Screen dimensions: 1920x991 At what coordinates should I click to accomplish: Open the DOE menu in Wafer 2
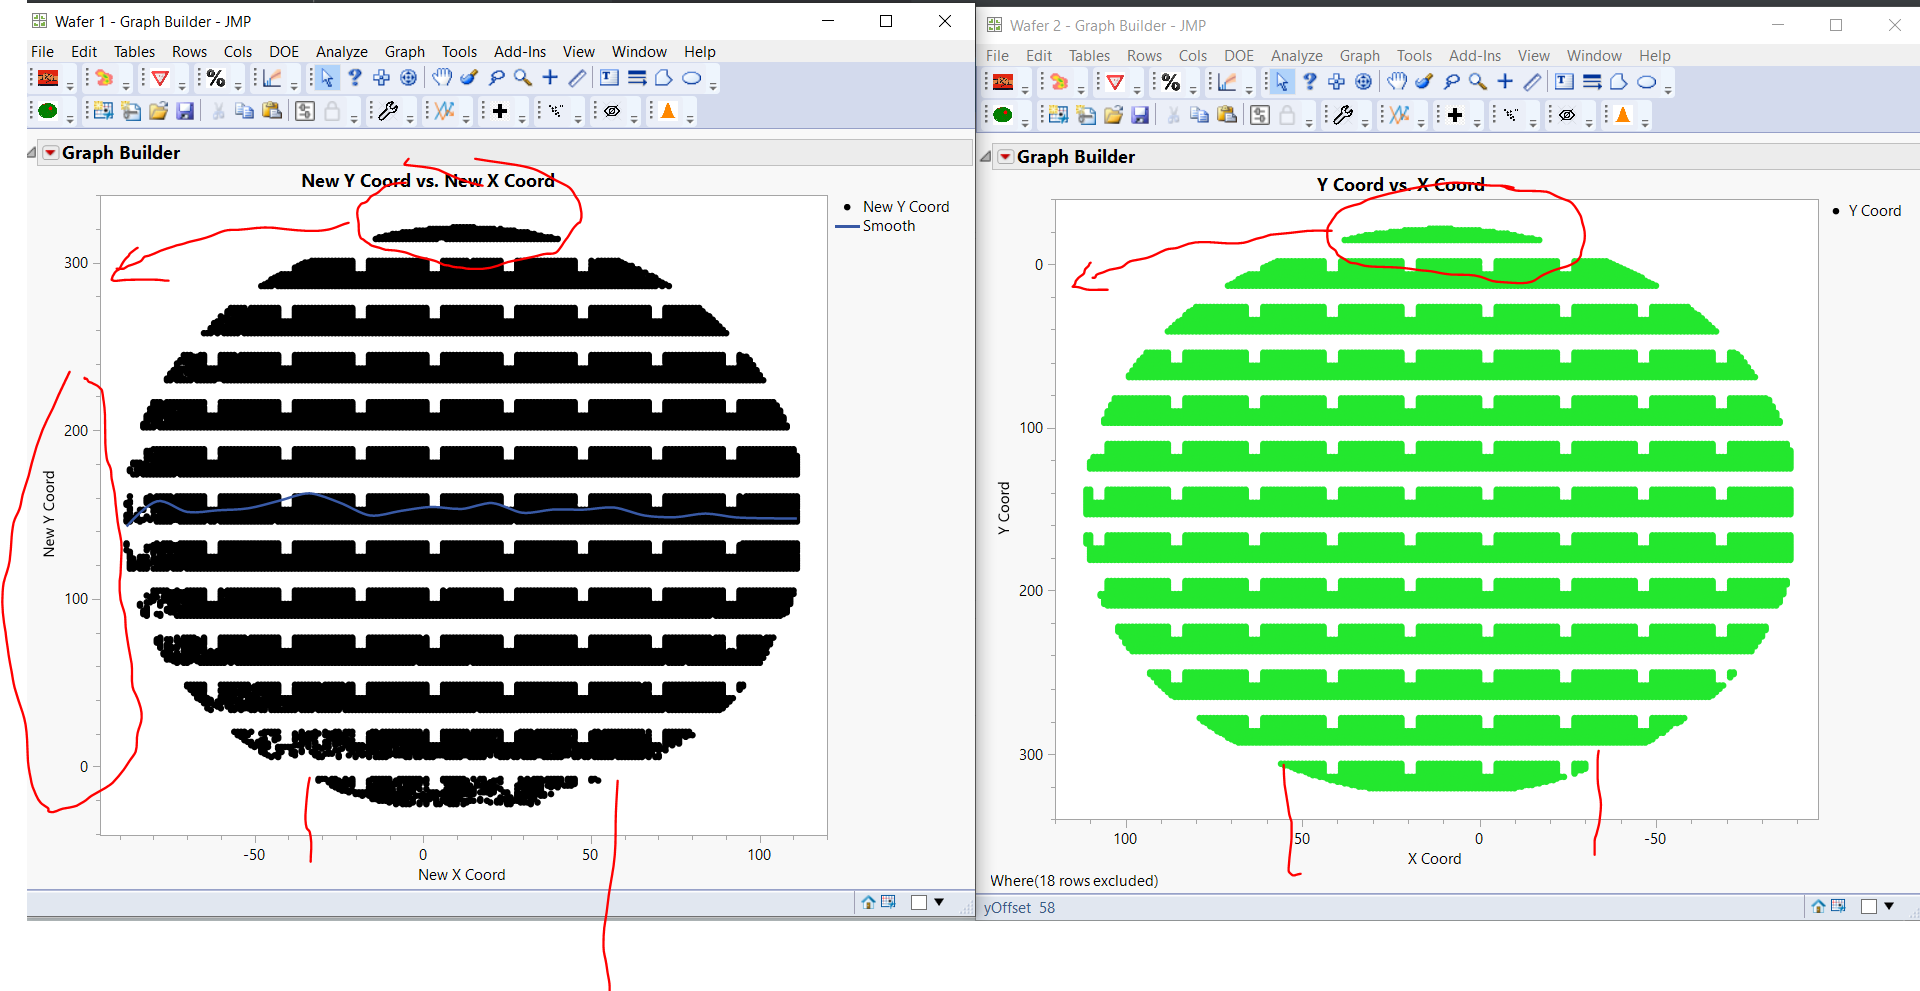pyautogui.click(x=1239, y=55)
